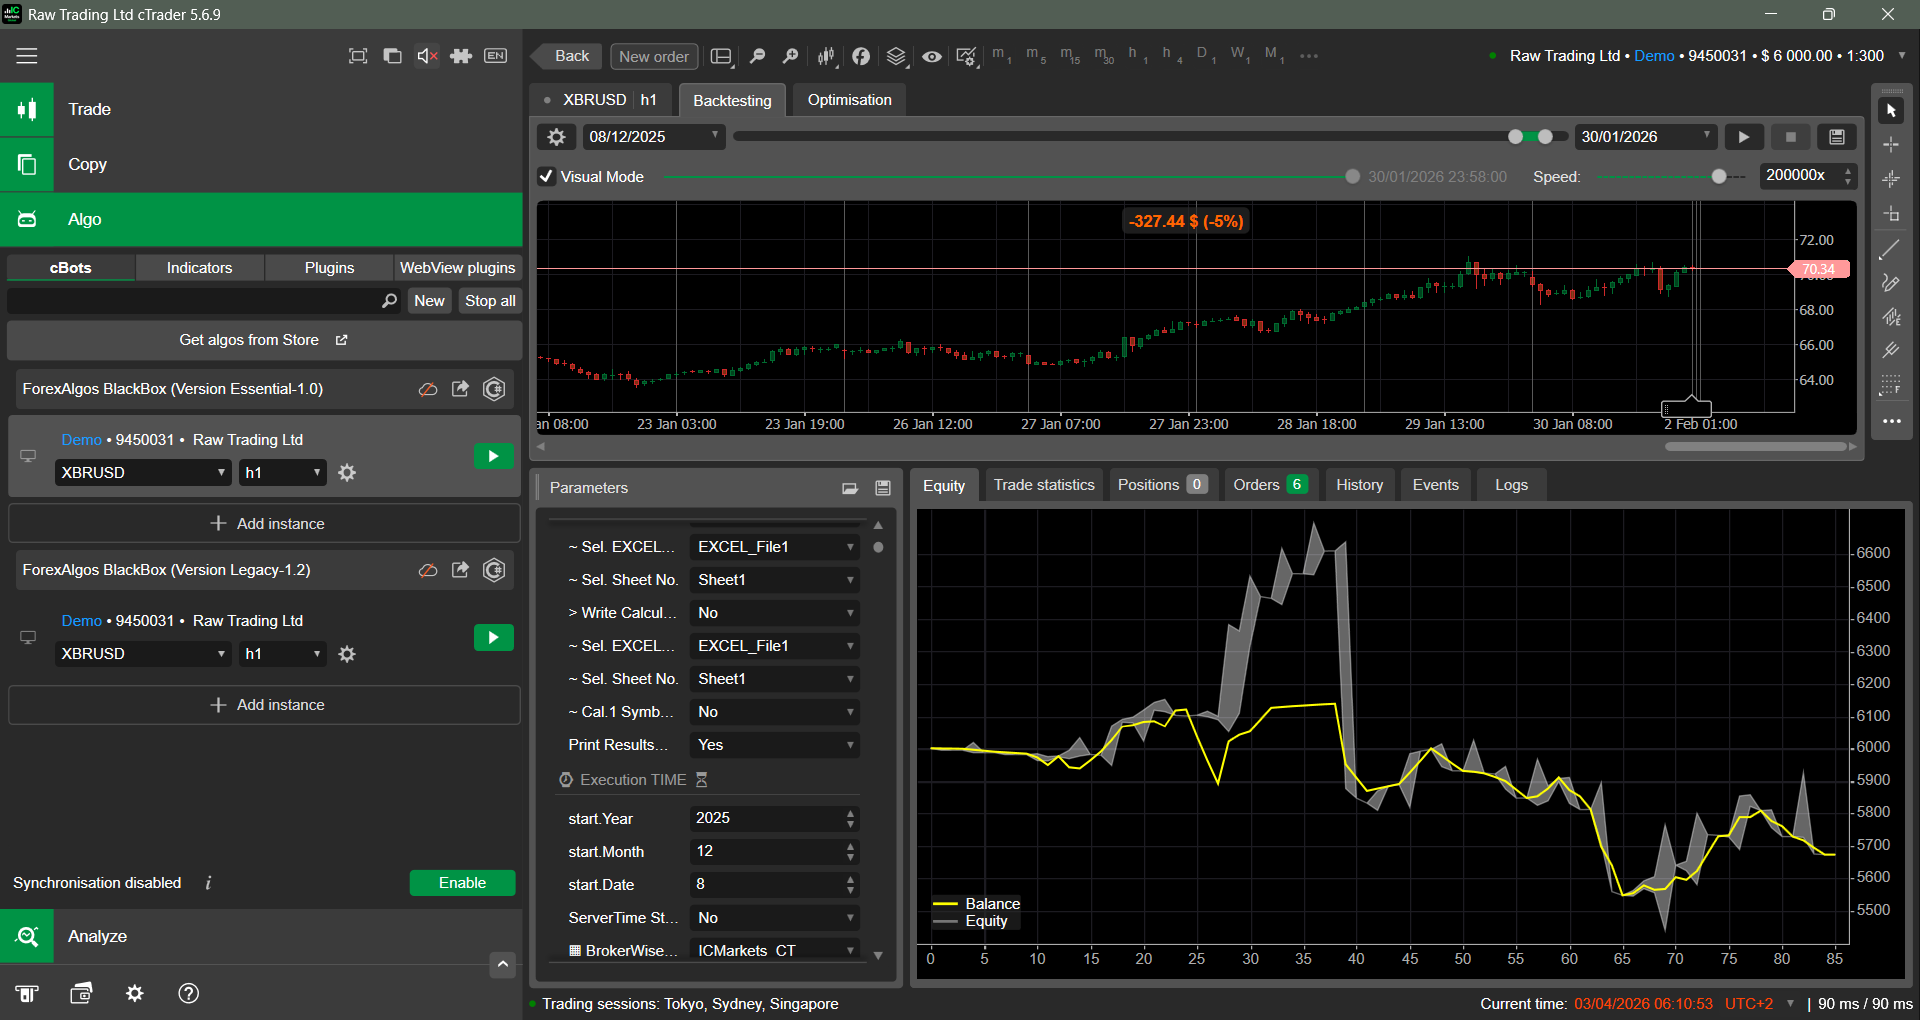This screenshot has height=1020, width=1920.
Task: Click the mute sound speaker icon
Action: pos(427,56)
